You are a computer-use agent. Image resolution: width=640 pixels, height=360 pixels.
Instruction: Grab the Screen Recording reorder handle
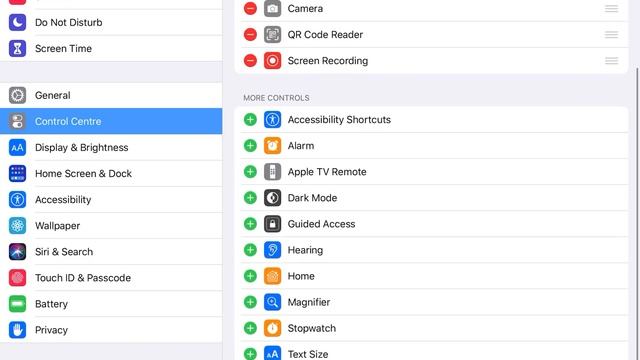[x=611, y=60]
